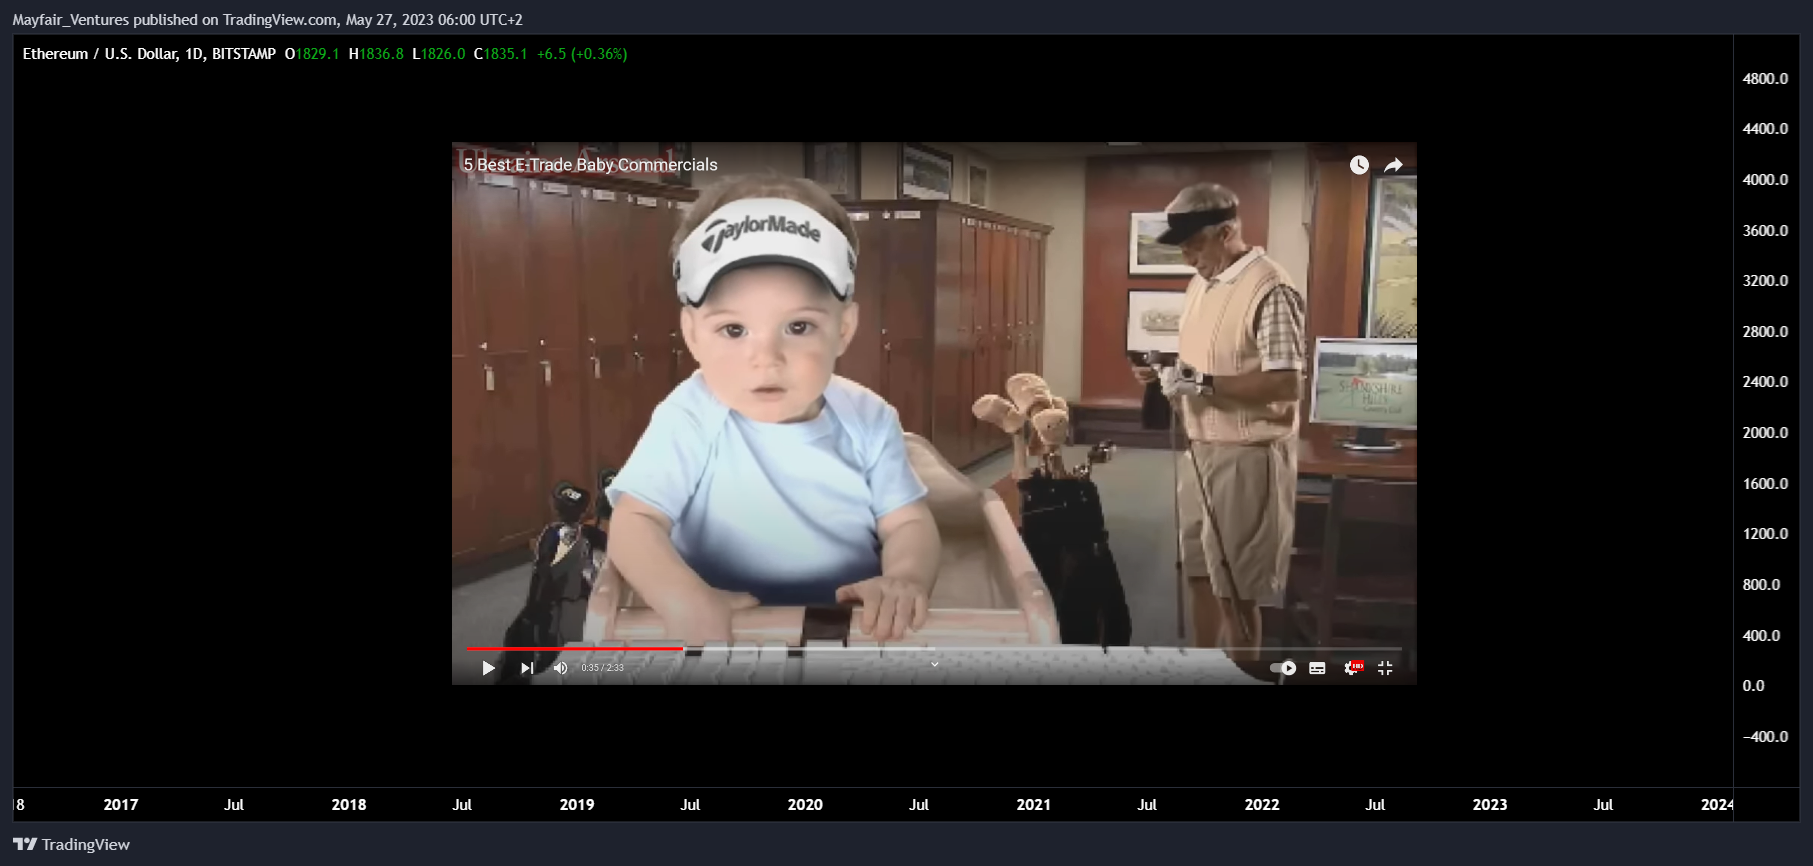
Task: Click the 2019 time axis label
Action: pyautogui.click(x=577, y=805)
